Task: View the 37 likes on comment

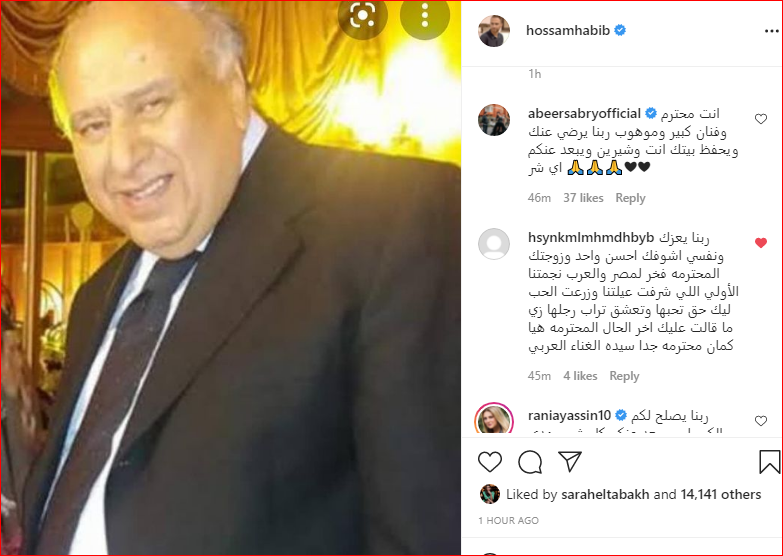Action: point(583,198)
